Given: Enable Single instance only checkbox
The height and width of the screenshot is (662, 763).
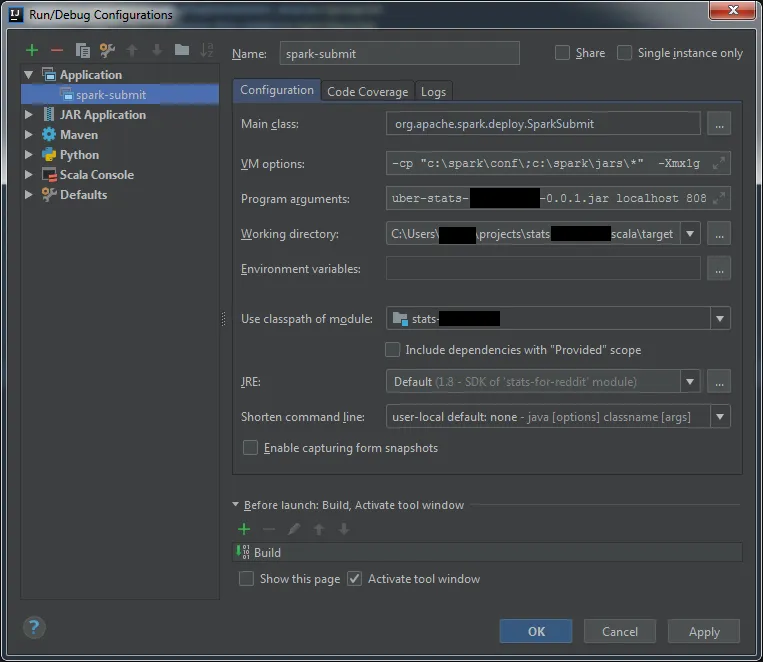Looking at the screenshot, I should pyautogui.click(x=624, y=53).
